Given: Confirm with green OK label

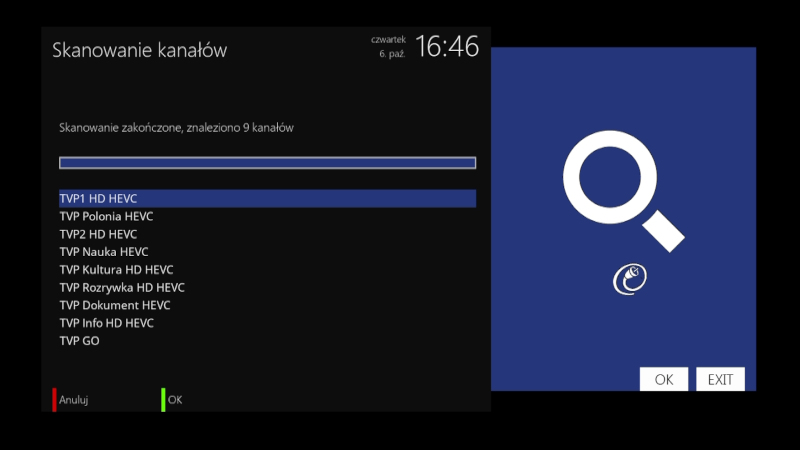Looking at the screenshot, I should point(175,399).
